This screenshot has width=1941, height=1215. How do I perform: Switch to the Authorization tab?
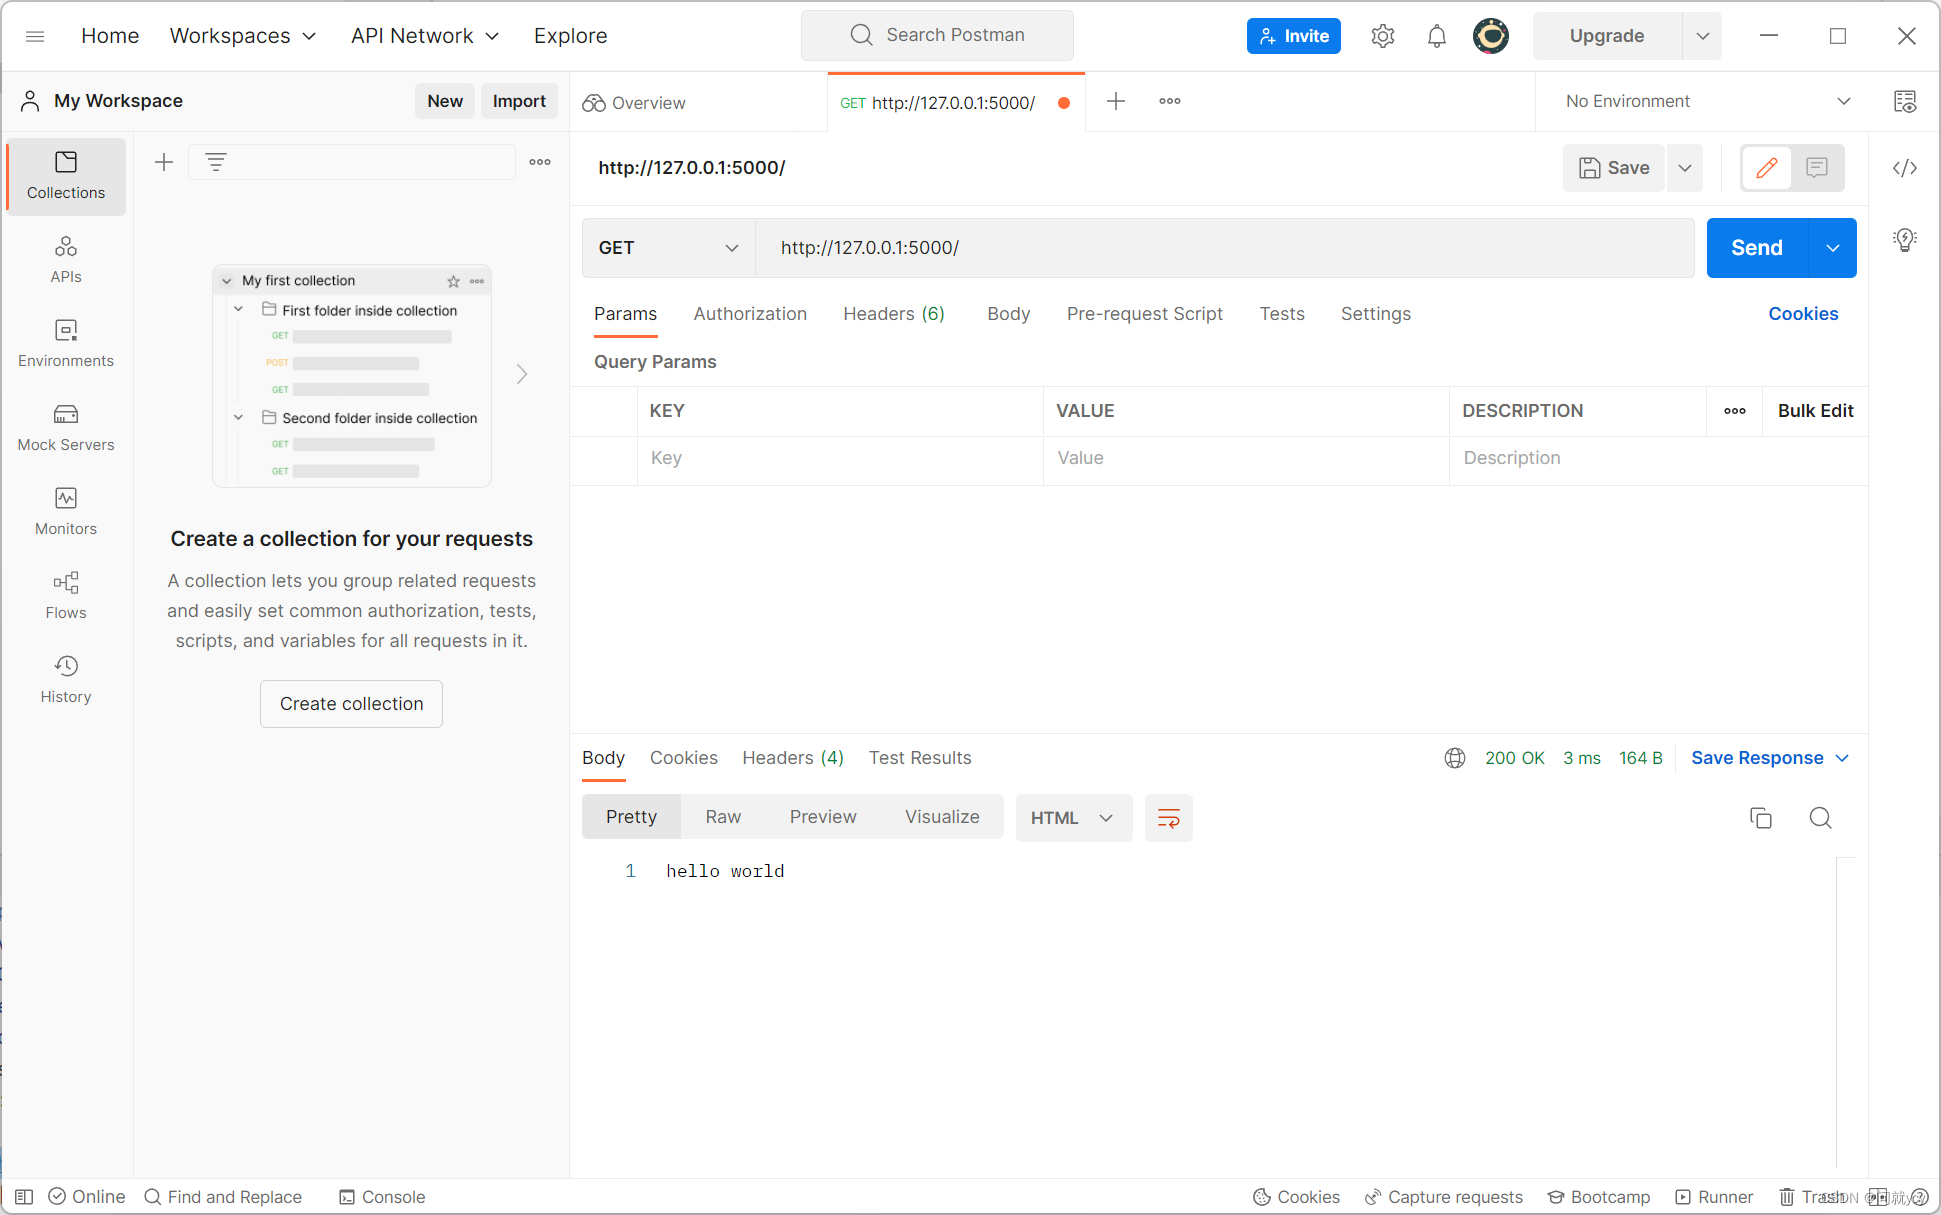tap(750, 314)
